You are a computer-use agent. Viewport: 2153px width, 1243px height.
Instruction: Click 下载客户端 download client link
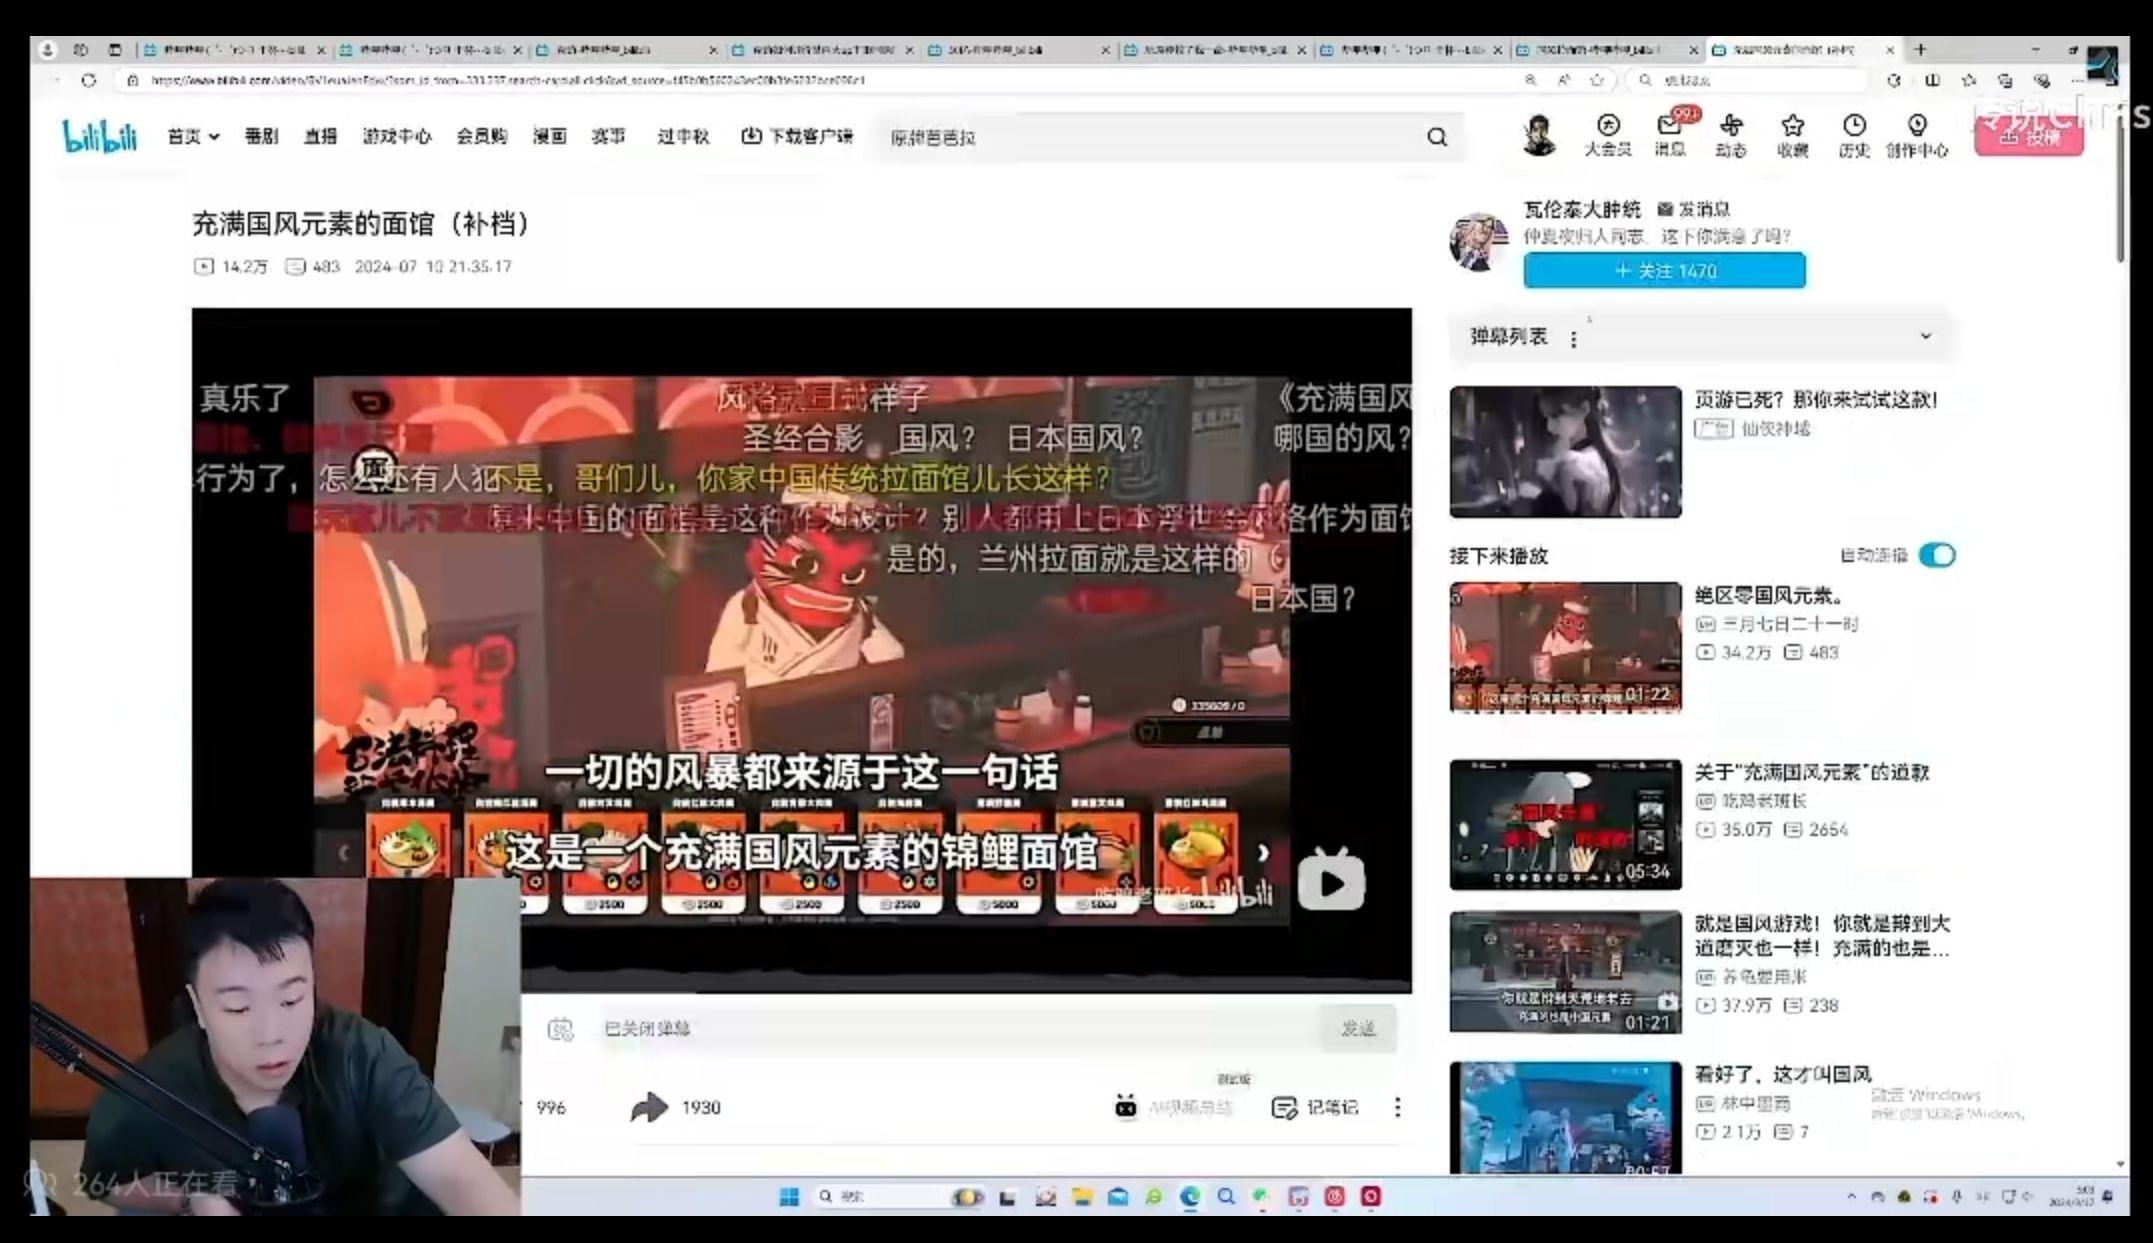click(x=797, y=136)
